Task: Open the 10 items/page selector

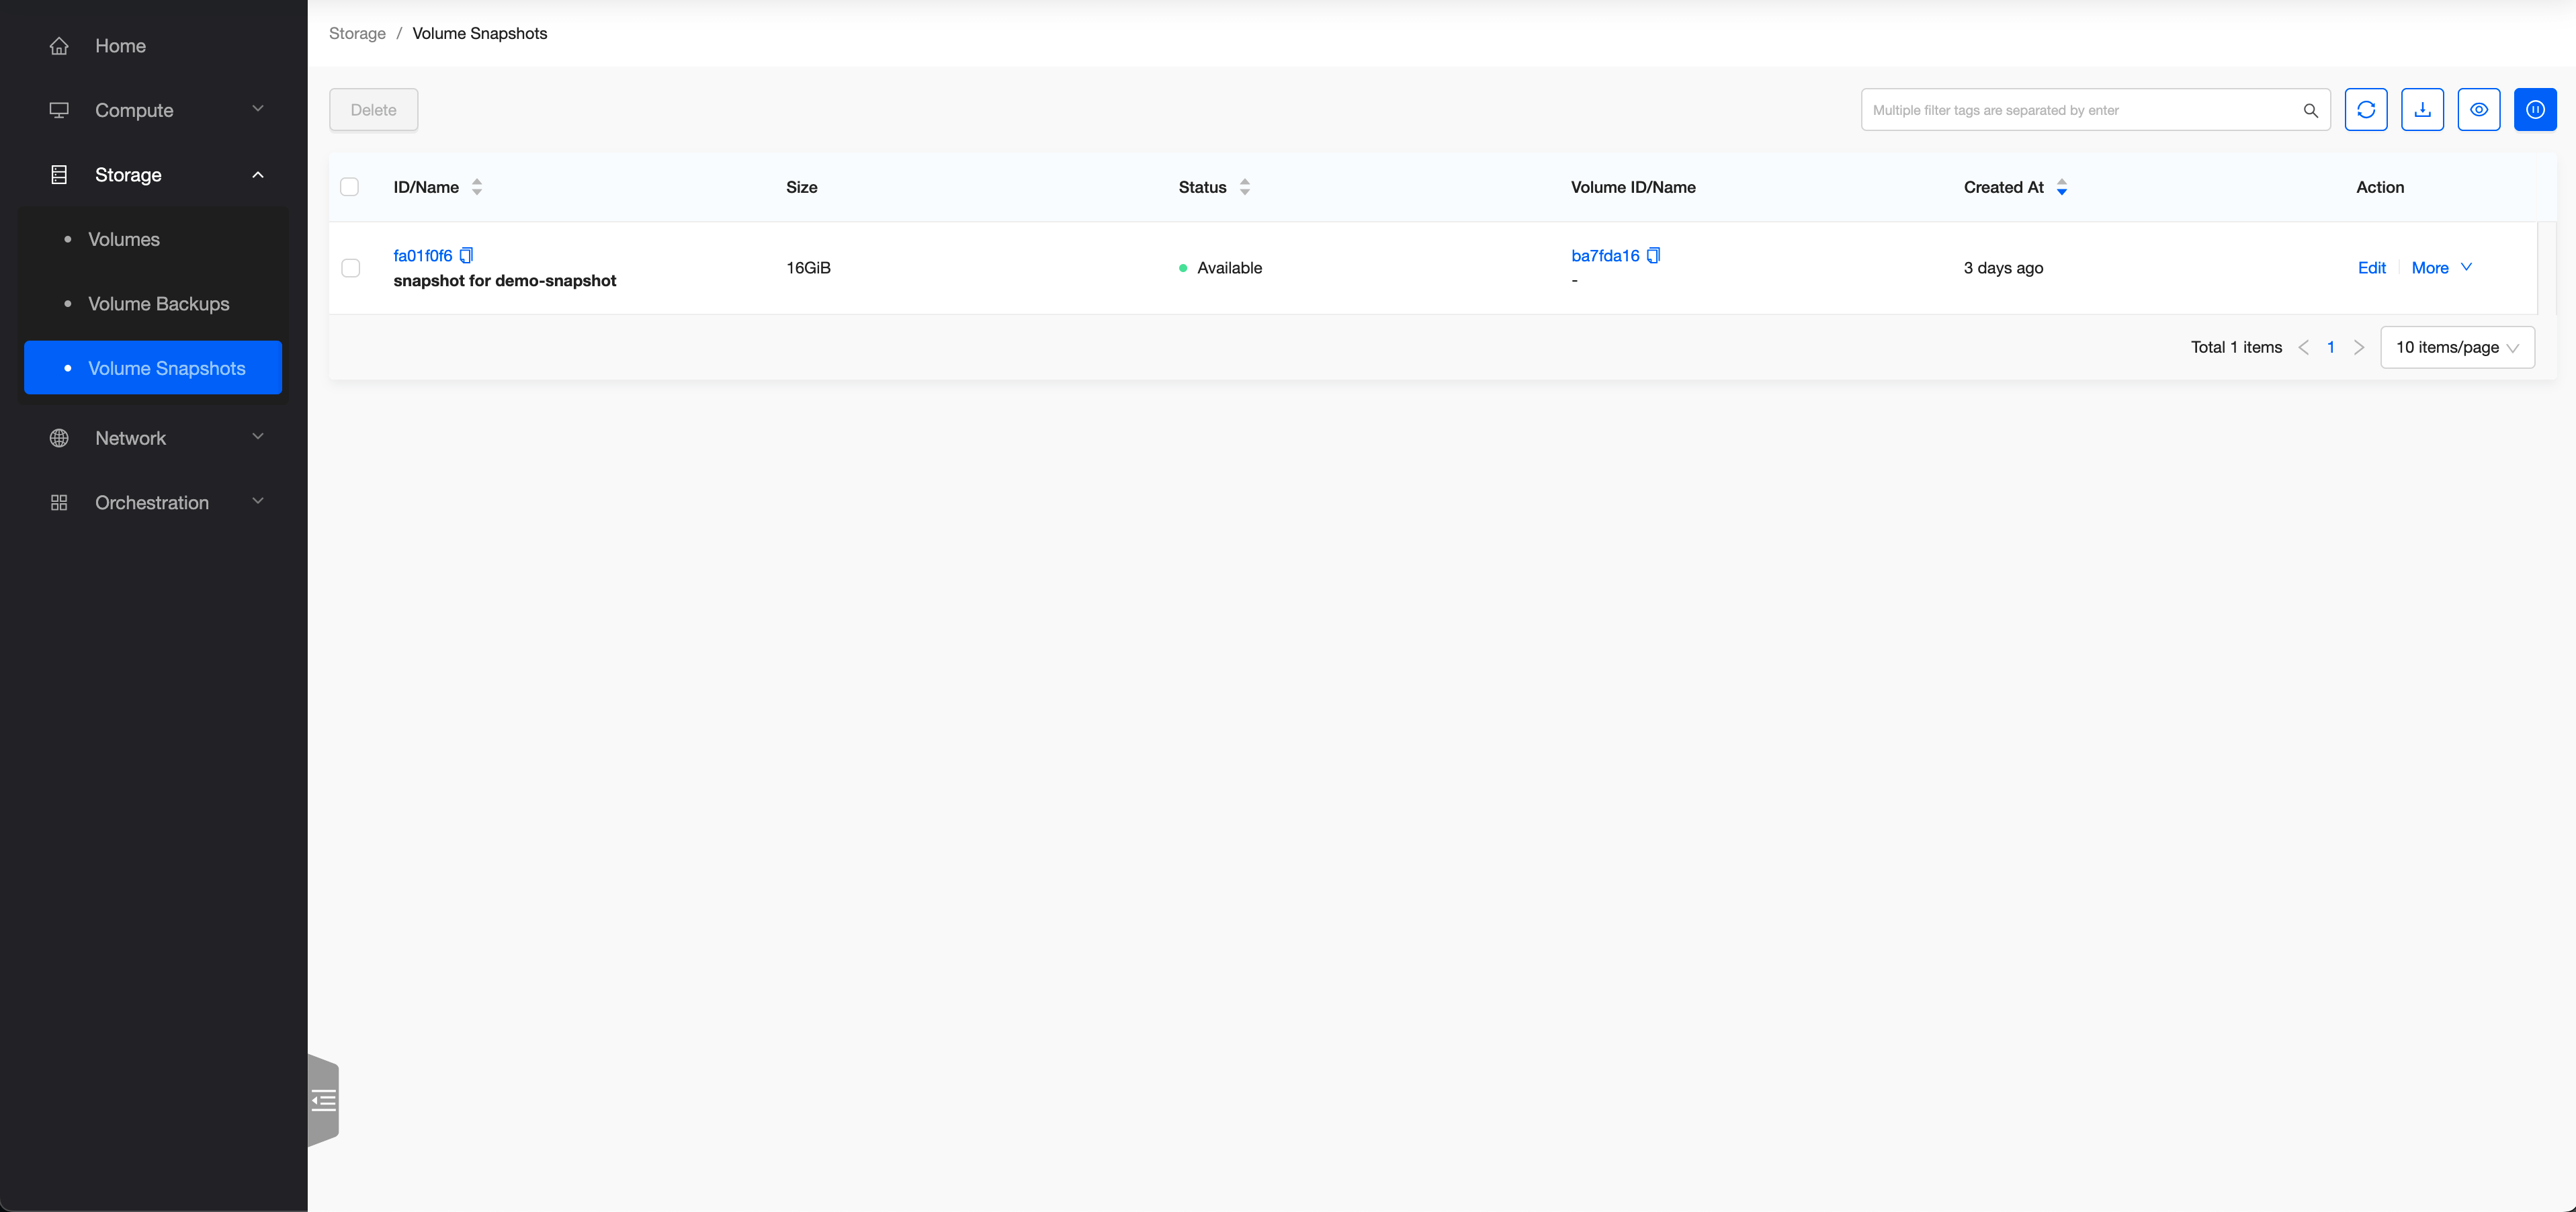Action: [x=2456, y=347]
